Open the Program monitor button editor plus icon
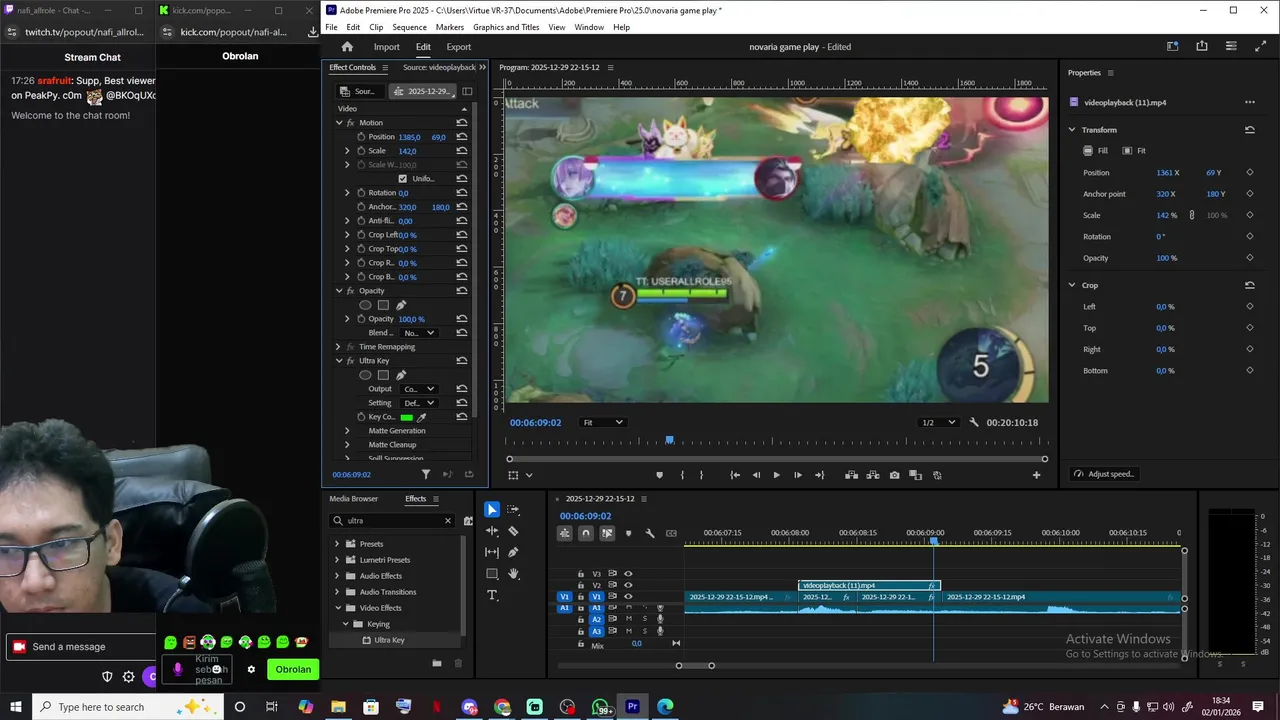Screen dimensions: 1280x720 [x=1036, y=475]
